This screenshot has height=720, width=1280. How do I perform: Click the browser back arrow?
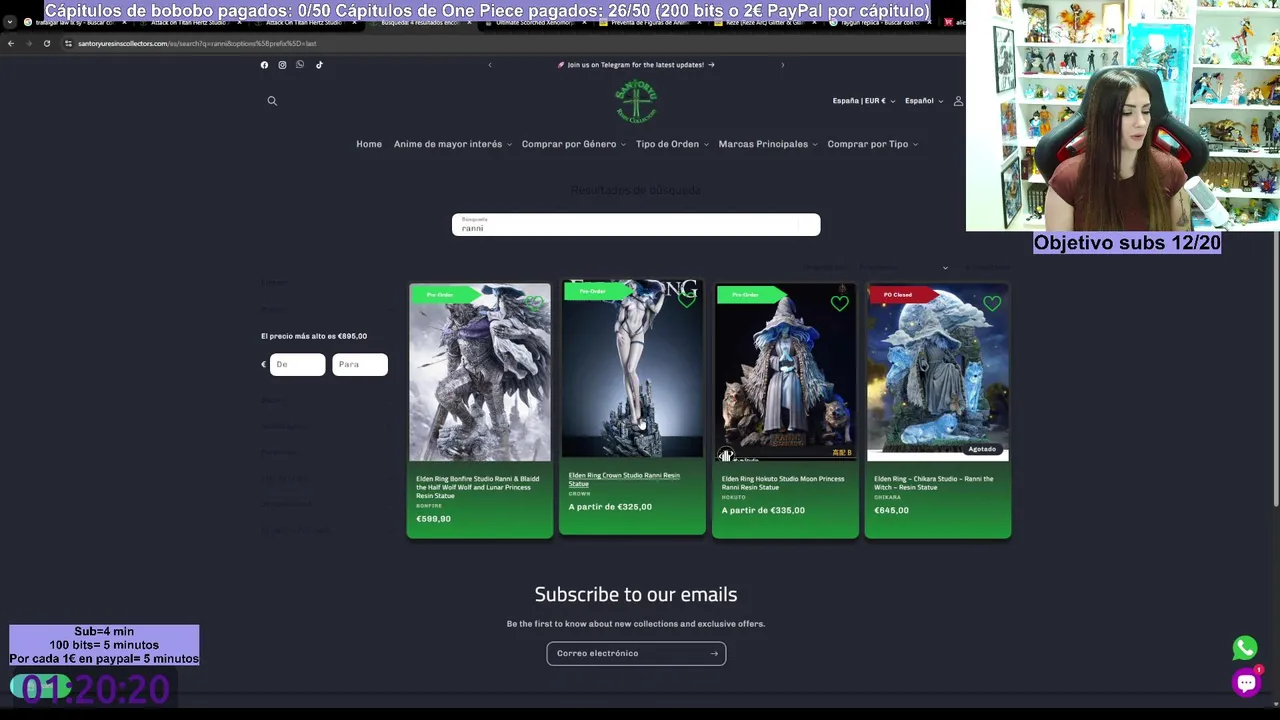(x=11, y=44)
